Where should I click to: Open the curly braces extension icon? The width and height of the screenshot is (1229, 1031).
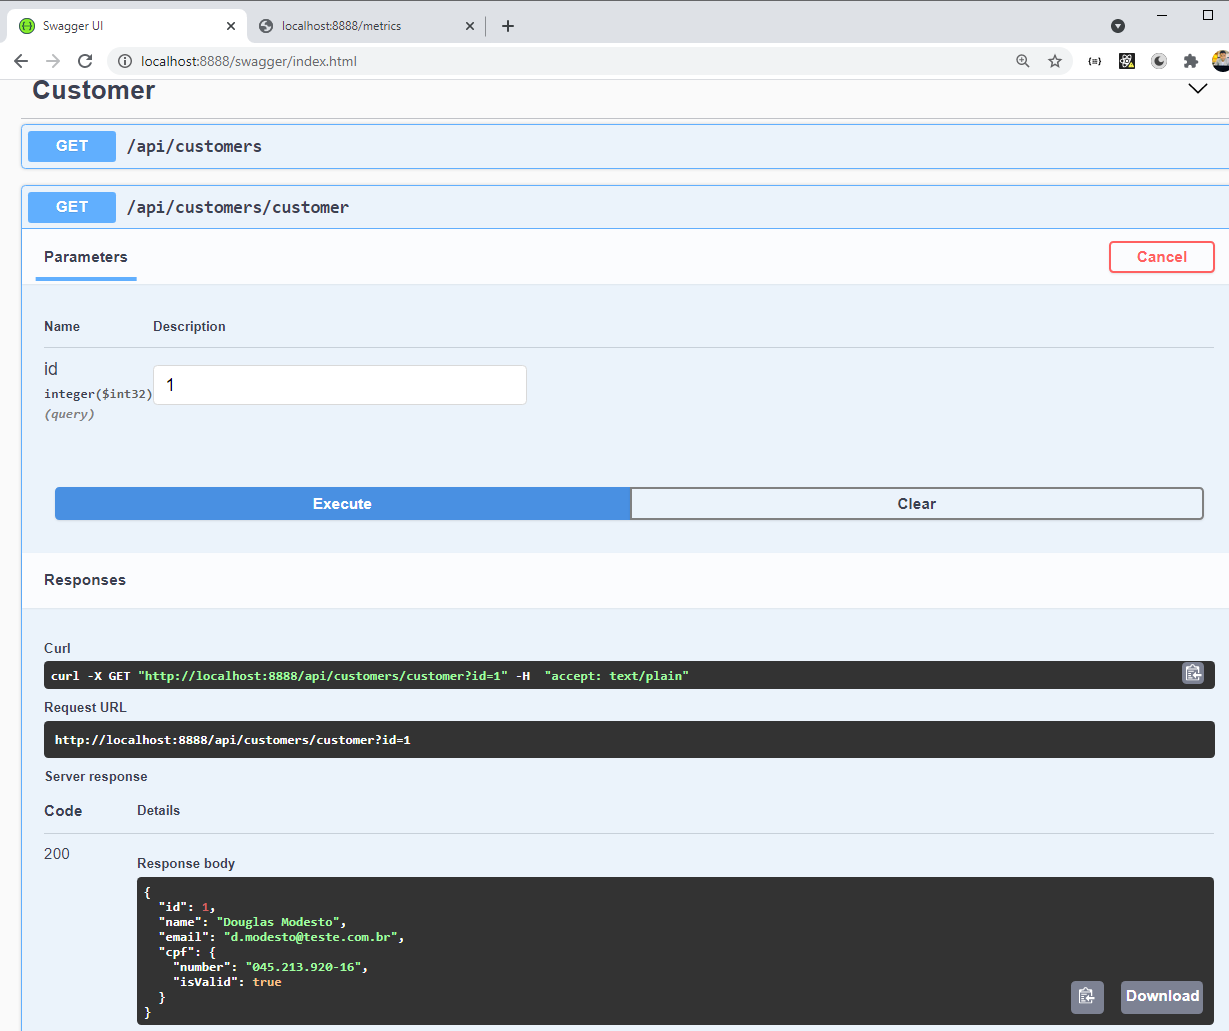pos(1095,61)
